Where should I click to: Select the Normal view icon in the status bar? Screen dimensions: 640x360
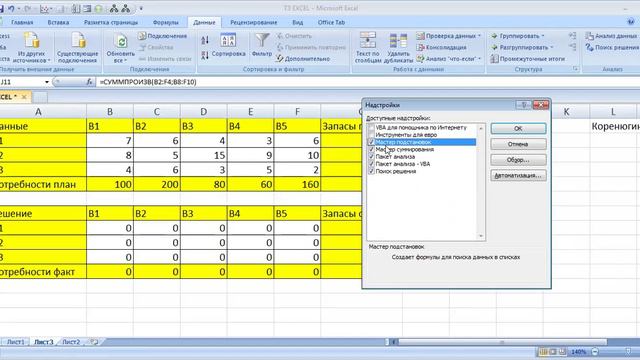click(543, 351)
